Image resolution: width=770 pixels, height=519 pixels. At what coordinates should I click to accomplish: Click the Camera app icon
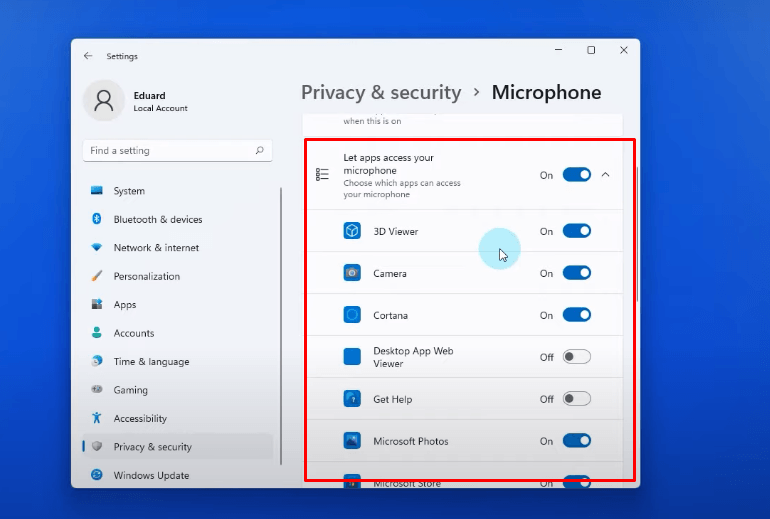pyautogui.click(x=352, y=273)
